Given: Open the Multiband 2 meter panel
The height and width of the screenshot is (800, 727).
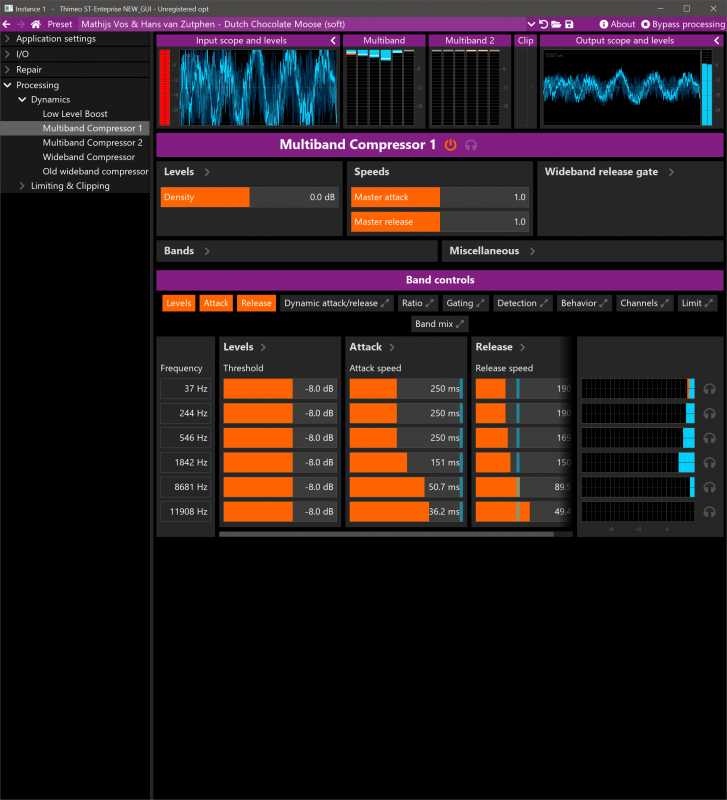Looking at the screenshot, I should pos(469,40).
